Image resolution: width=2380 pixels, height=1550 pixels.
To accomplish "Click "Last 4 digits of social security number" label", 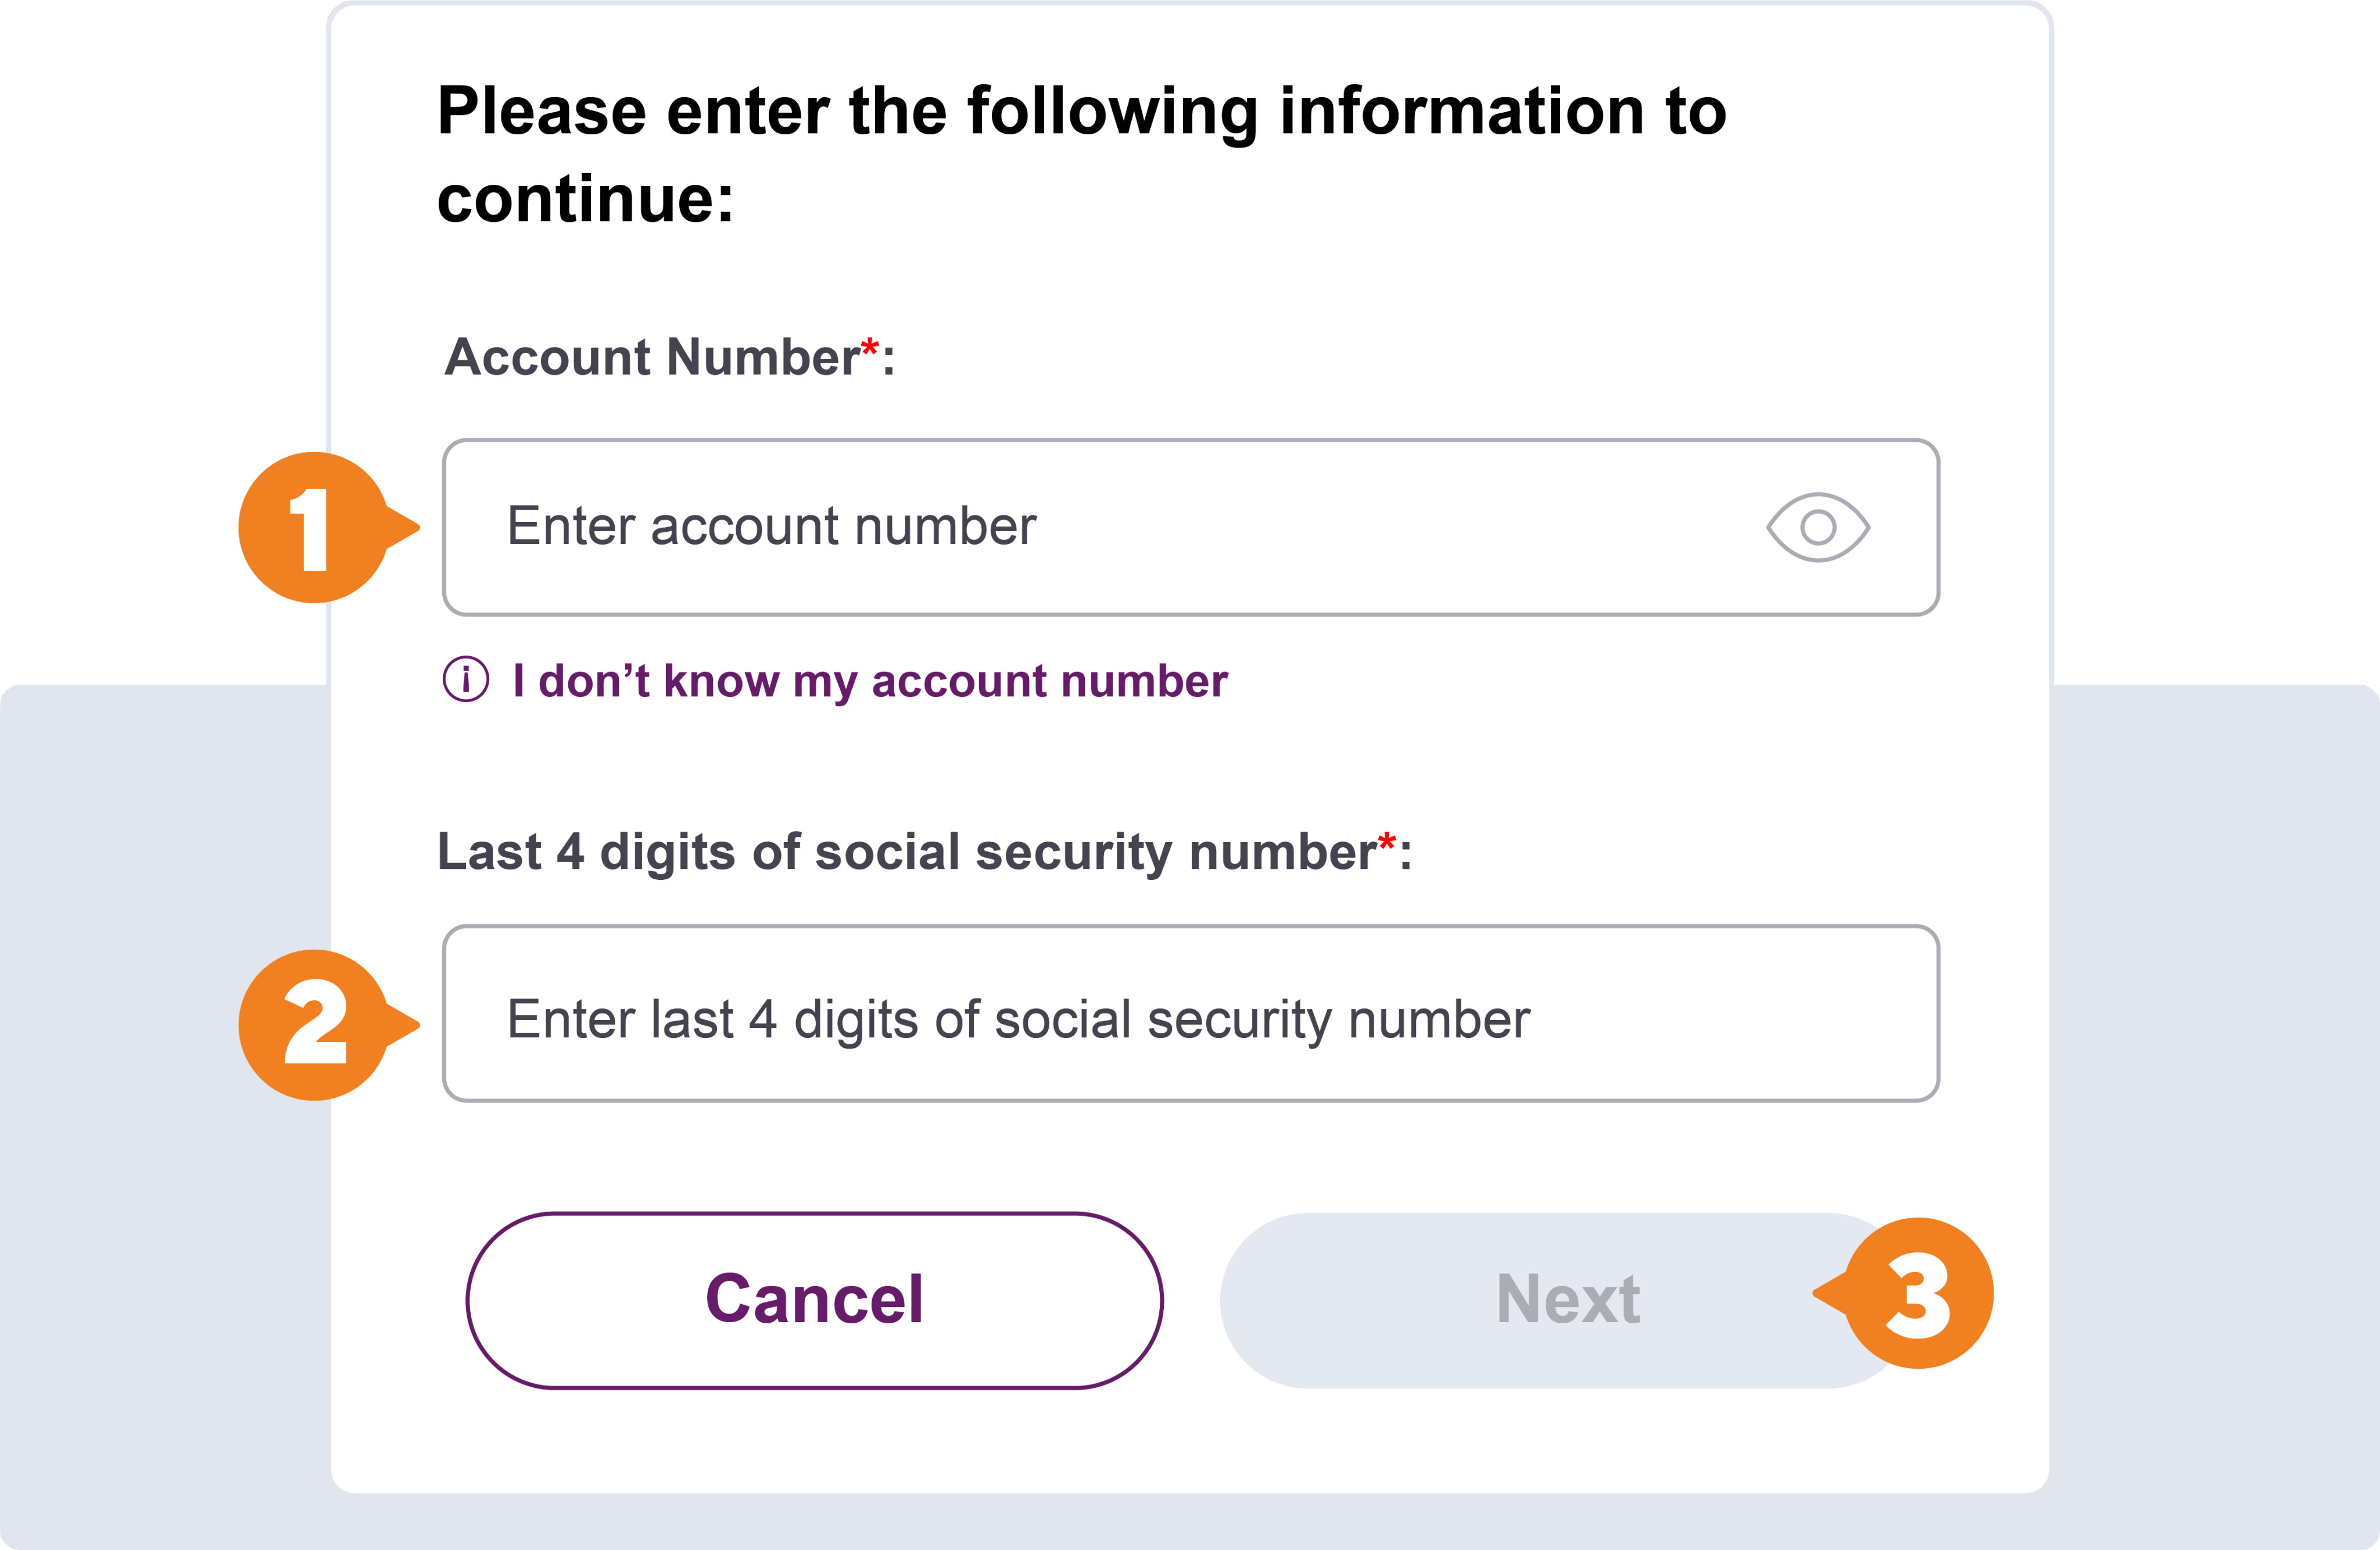I will 906,853.
